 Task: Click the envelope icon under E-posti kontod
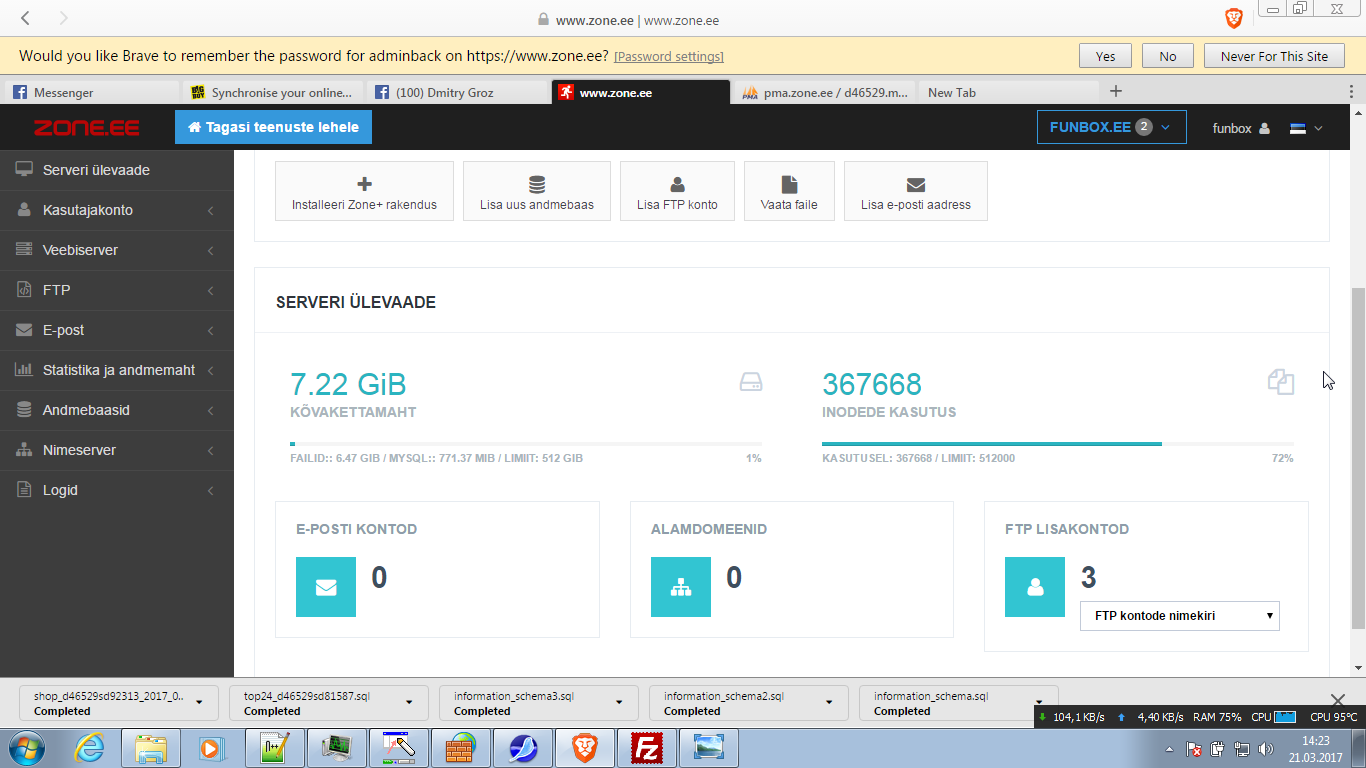click(326, 587)
